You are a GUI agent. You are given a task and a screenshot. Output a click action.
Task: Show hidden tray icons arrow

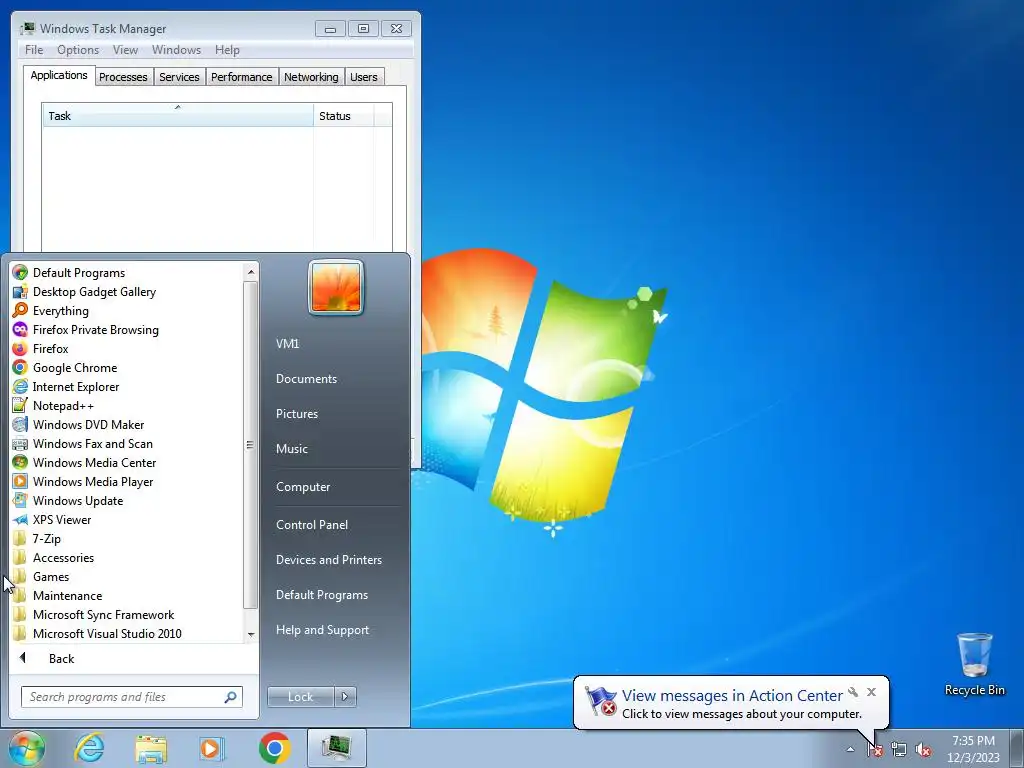click(850, 750)
